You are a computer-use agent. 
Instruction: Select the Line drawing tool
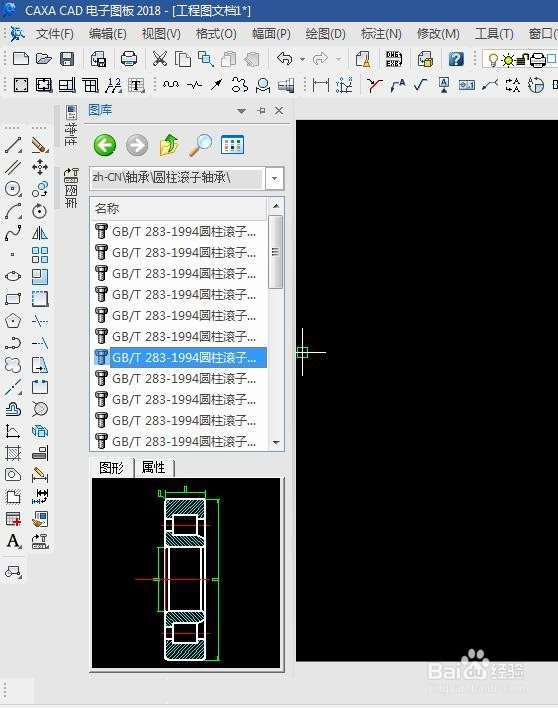[13, 145]
